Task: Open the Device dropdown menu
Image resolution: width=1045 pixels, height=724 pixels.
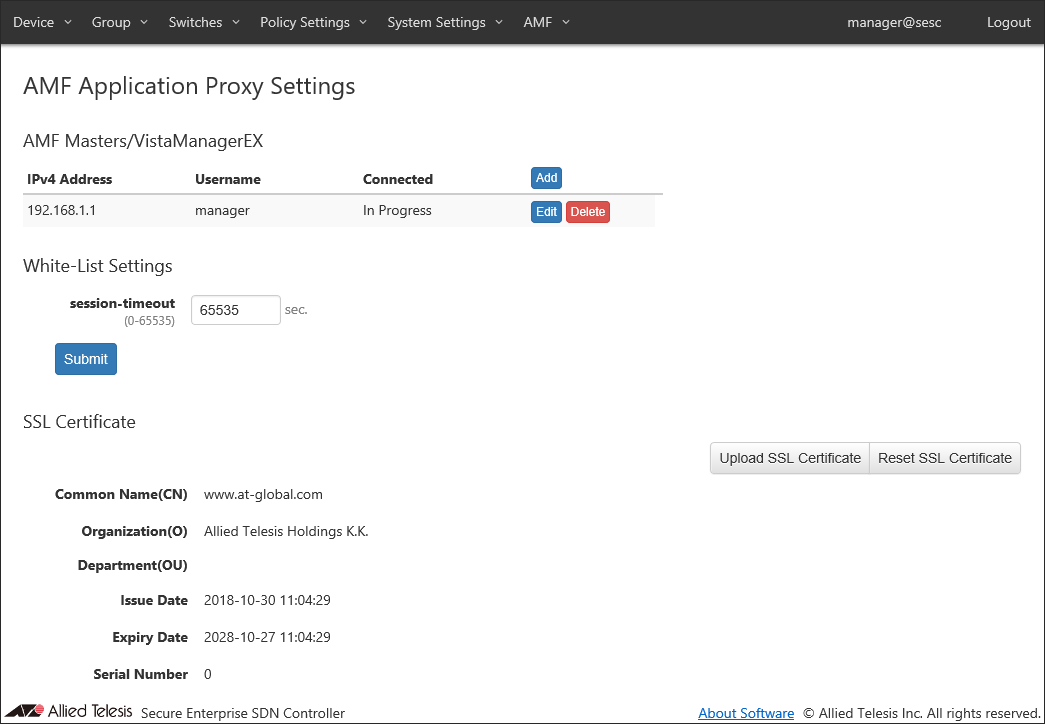Action: coord(42,22)
